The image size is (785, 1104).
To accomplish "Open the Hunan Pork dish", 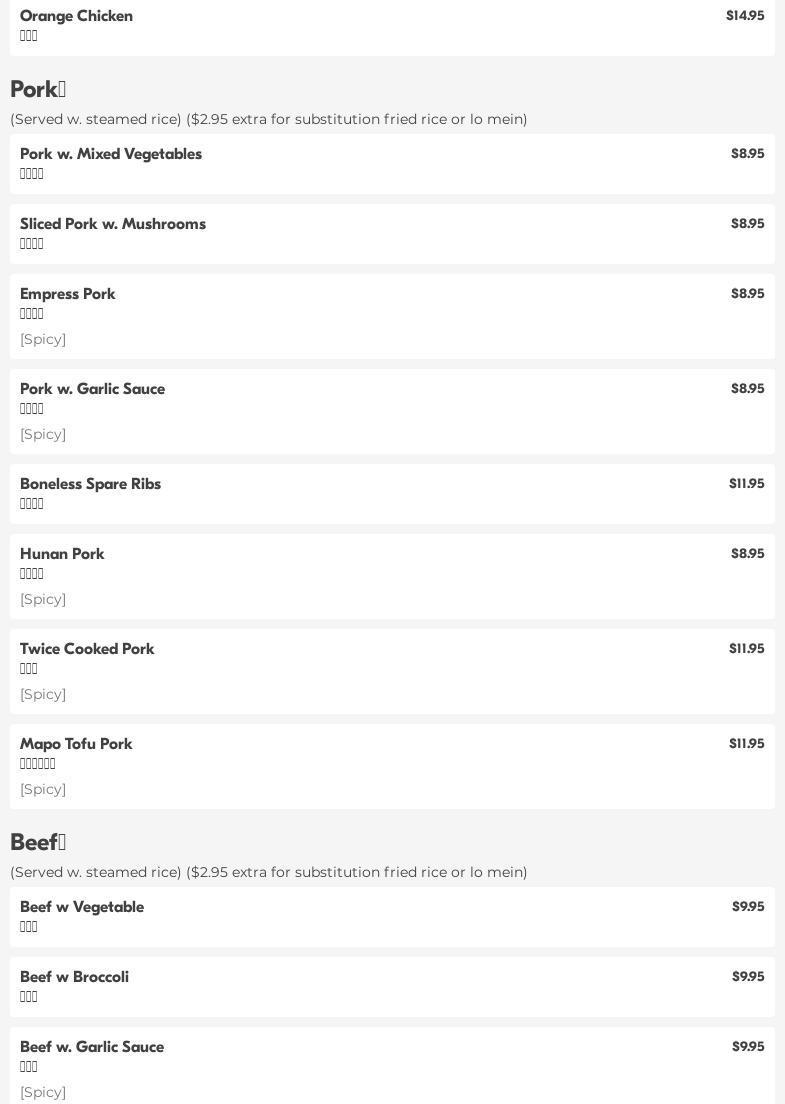I will pos(62,554).
